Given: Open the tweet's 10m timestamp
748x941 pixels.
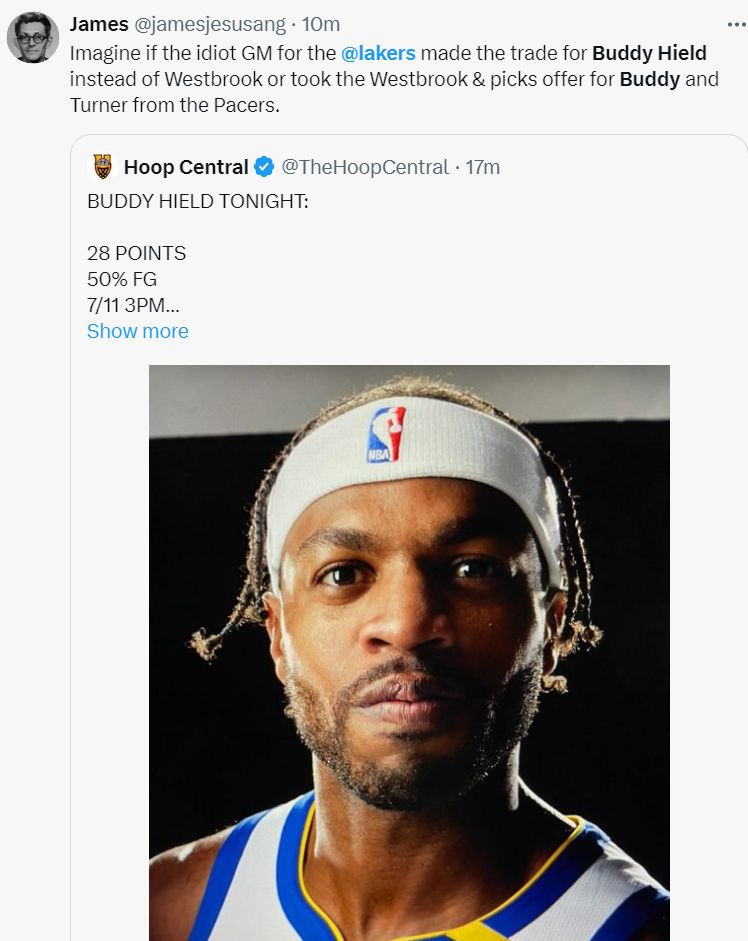Looking at the screenshot, I should 321,24.
